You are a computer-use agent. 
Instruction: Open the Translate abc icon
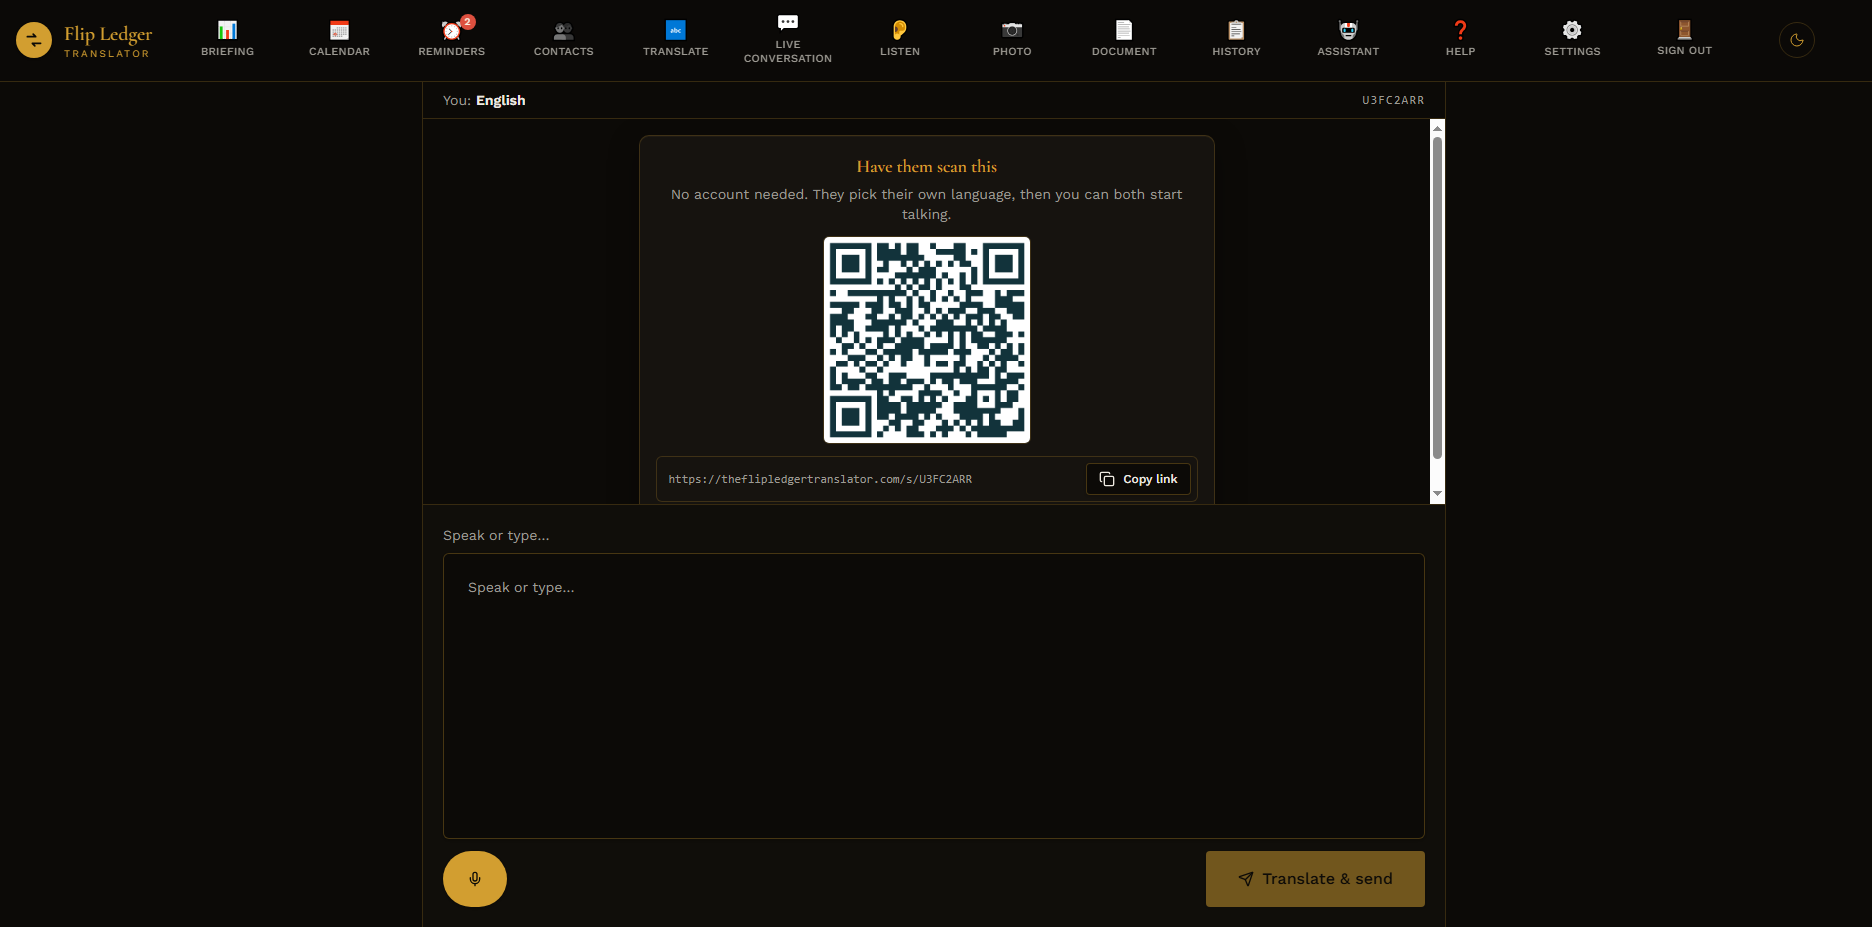pos(675,30)
